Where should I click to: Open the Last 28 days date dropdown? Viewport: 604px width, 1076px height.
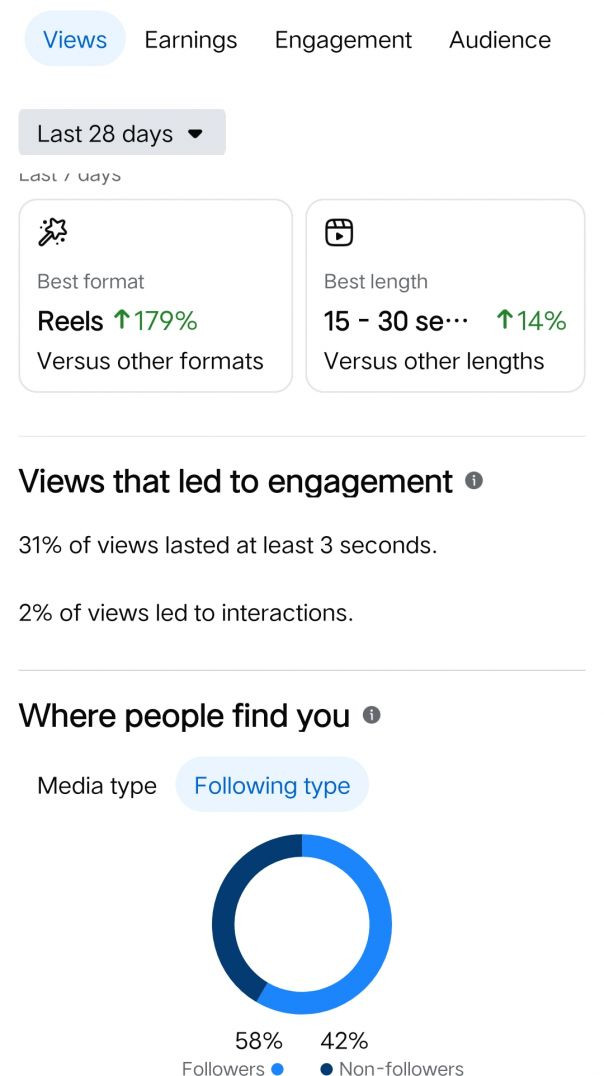point(121,133)
